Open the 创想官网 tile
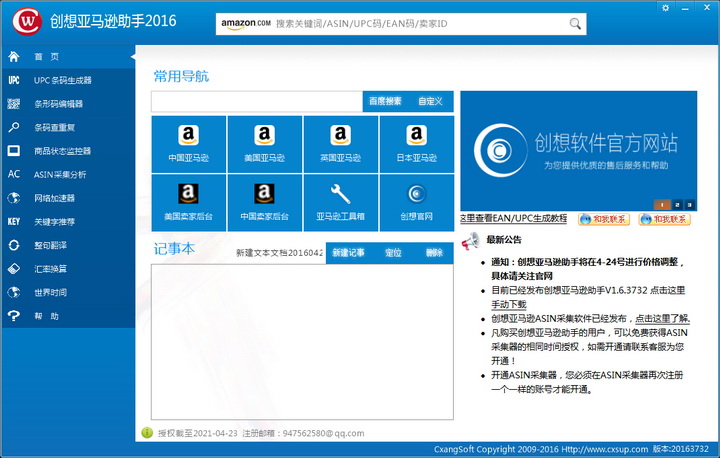Viewport: 720px width, 458px height. coord(416,203)
